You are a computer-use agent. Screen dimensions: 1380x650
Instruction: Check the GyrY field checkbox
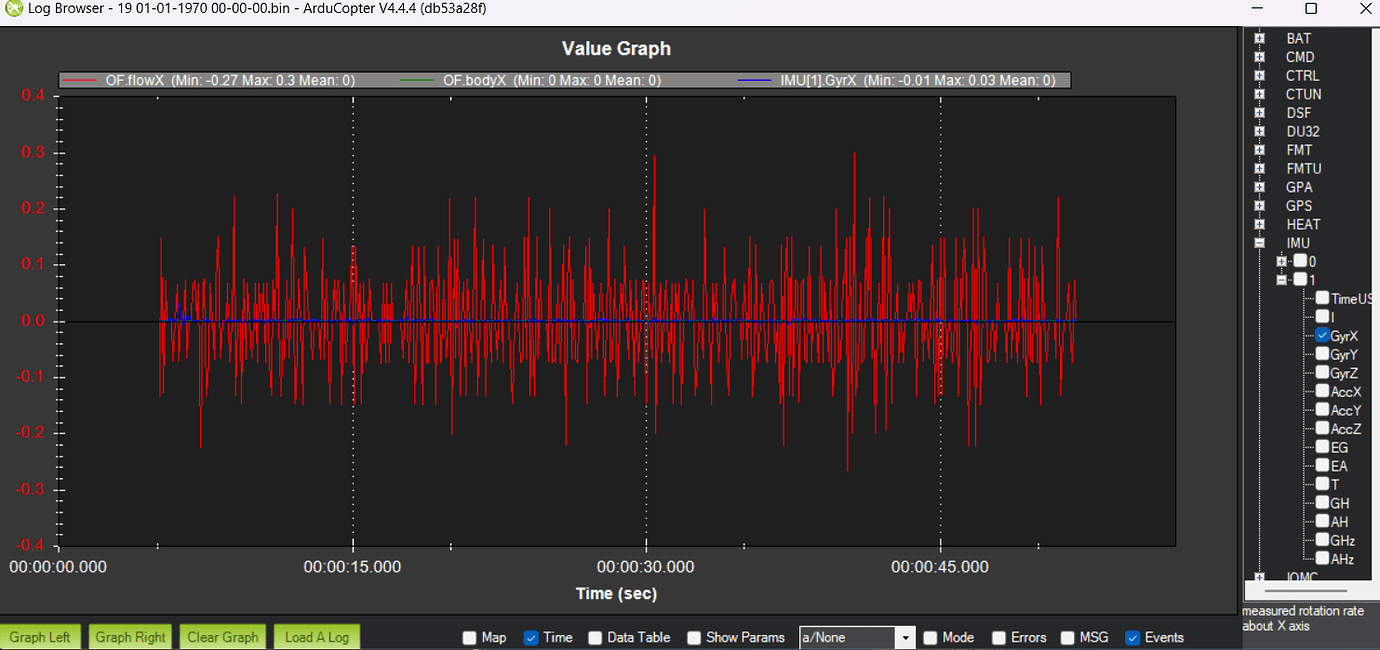(x=1322, y=354)
